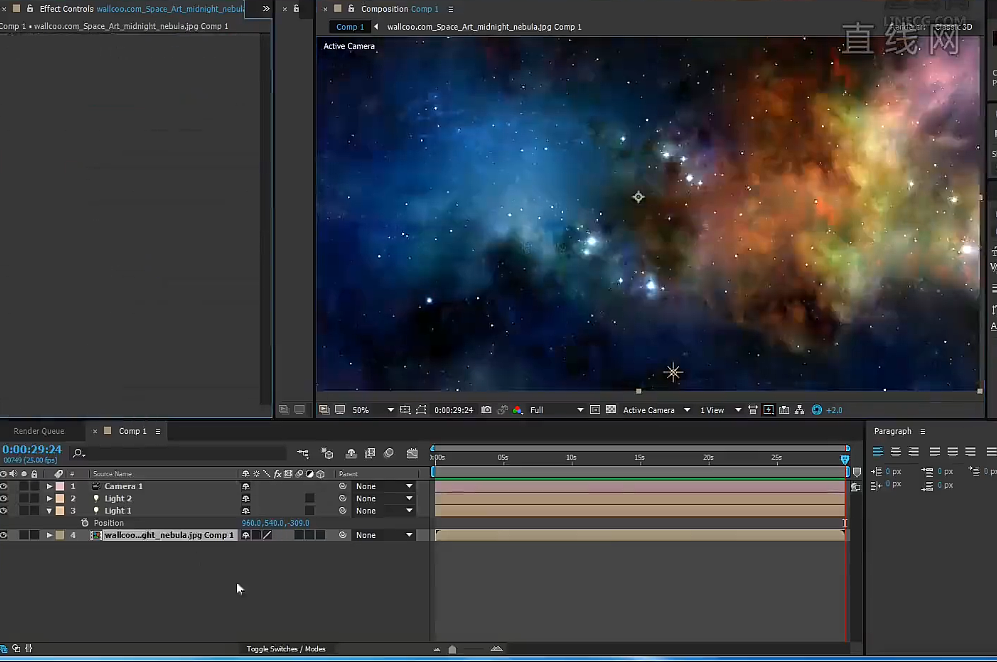Screen dimensions: 997x662
Task: Expand the nebula.jpg Comp 1 layer
Action: (x=49, y=535)
